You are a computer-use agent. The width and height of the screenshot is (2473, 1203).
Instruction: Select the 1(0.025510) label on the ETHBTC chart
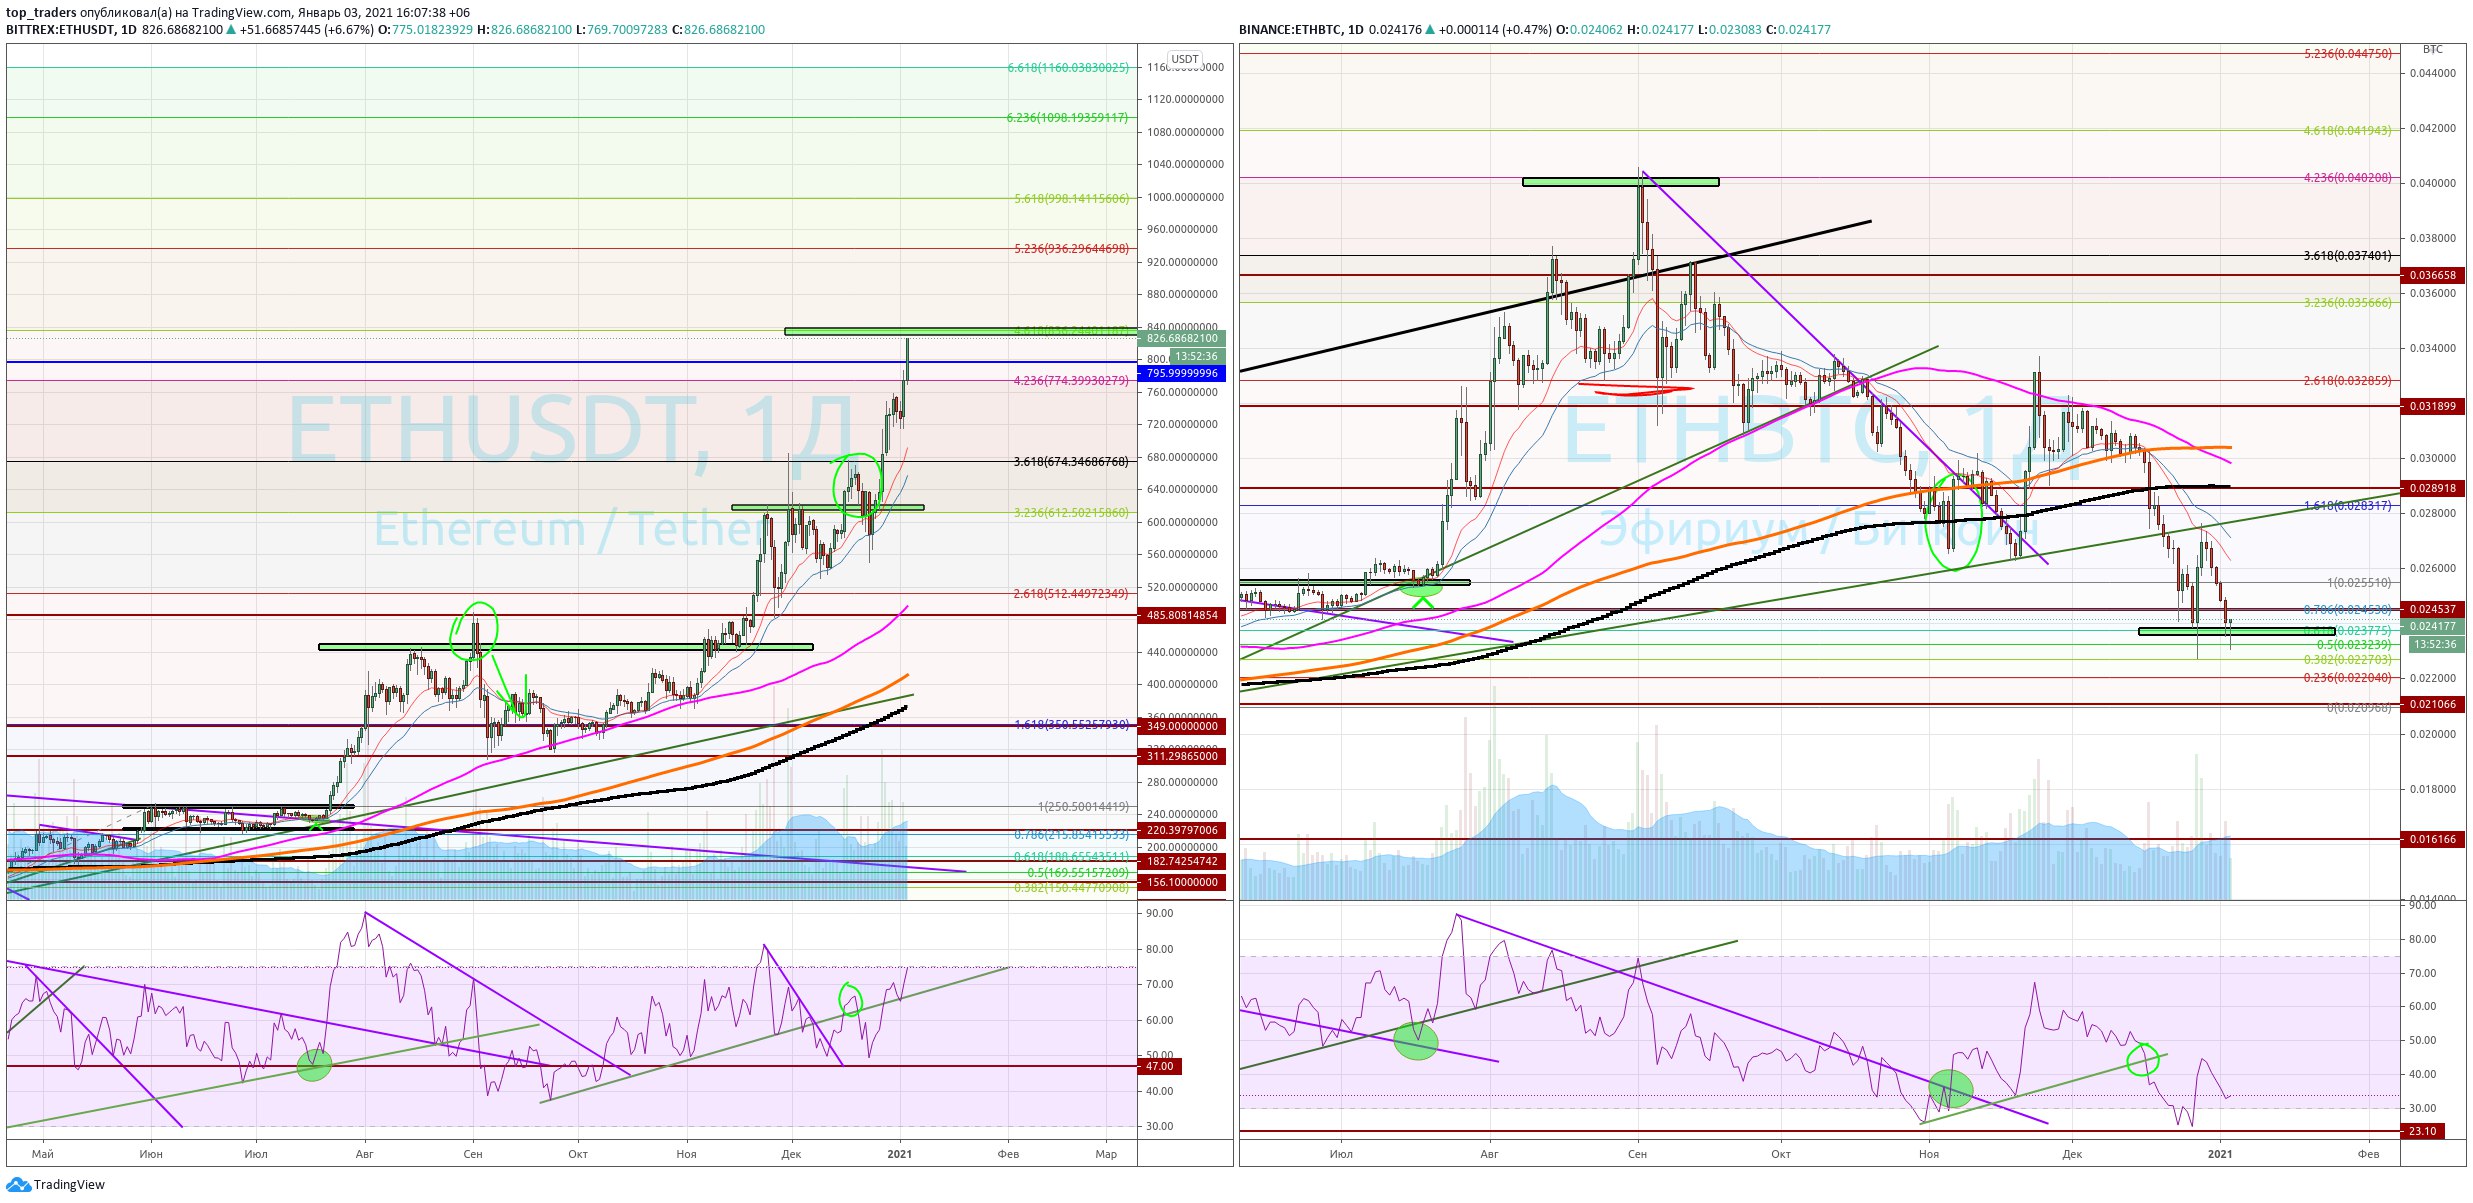[x=2360, y=583]
